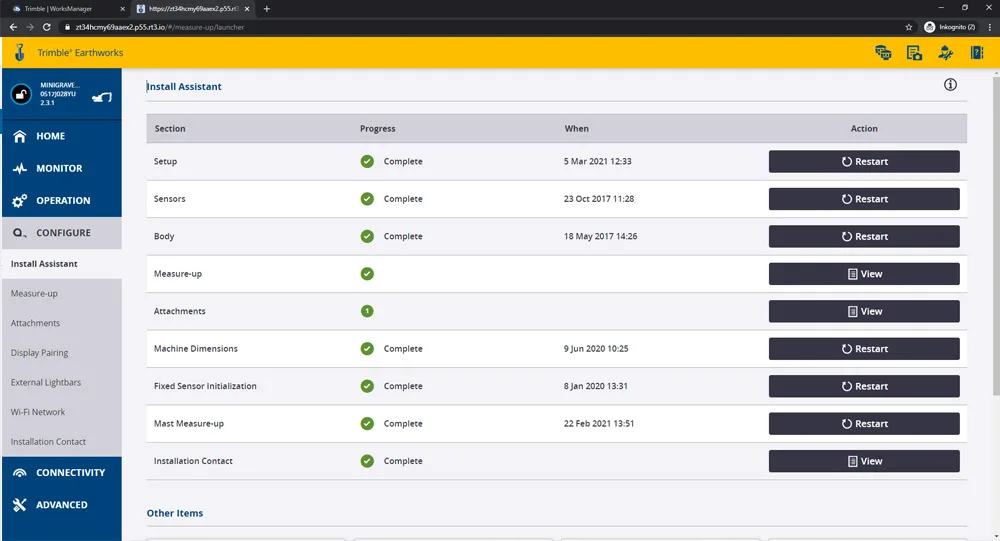Image resolution: width=1000 pixels, height=541 pixels.
Task: Open the Inkognito profile icon
Action: click(929, 27)
